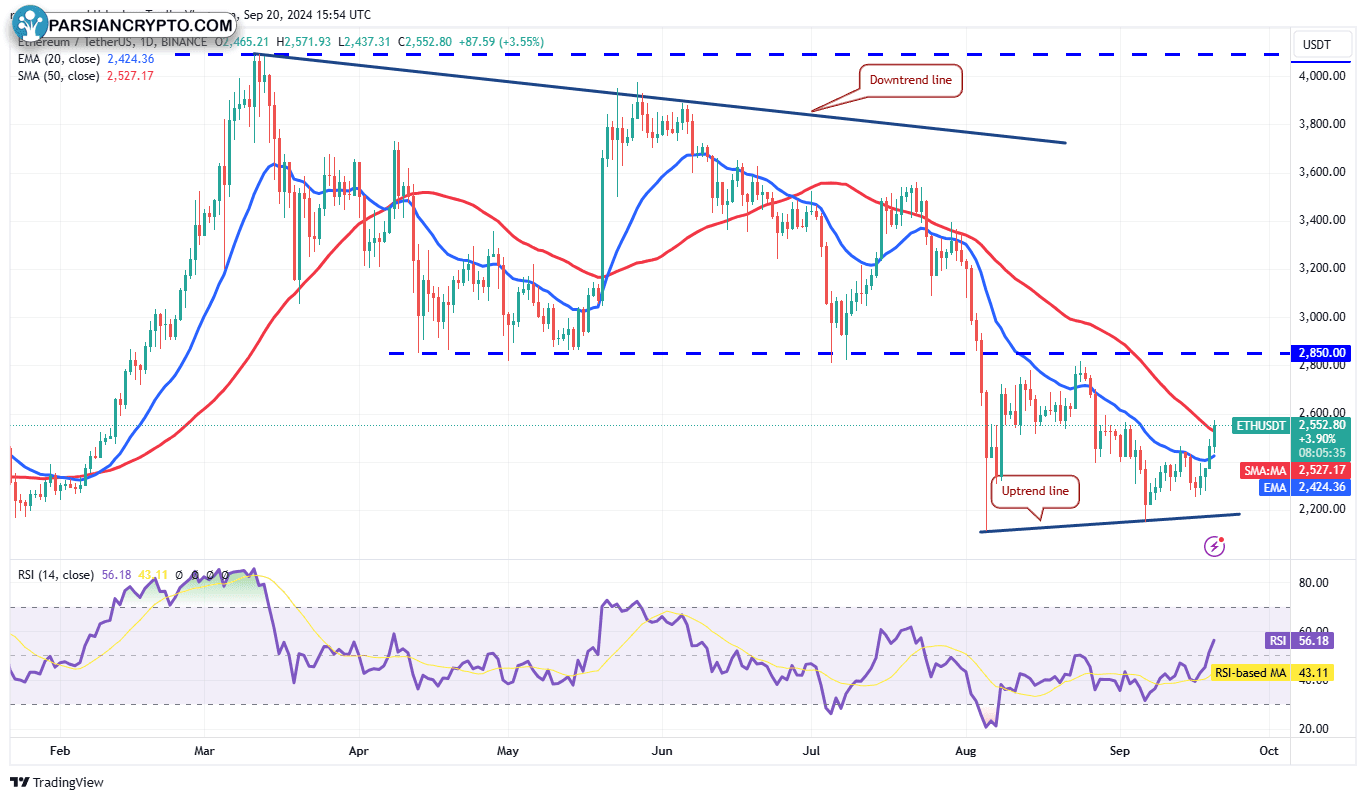Image resolution: width=1366 pixels, height=800 pixels.
Task: Click the 2,200.00 price axis label
Action: click(1323, 509)
